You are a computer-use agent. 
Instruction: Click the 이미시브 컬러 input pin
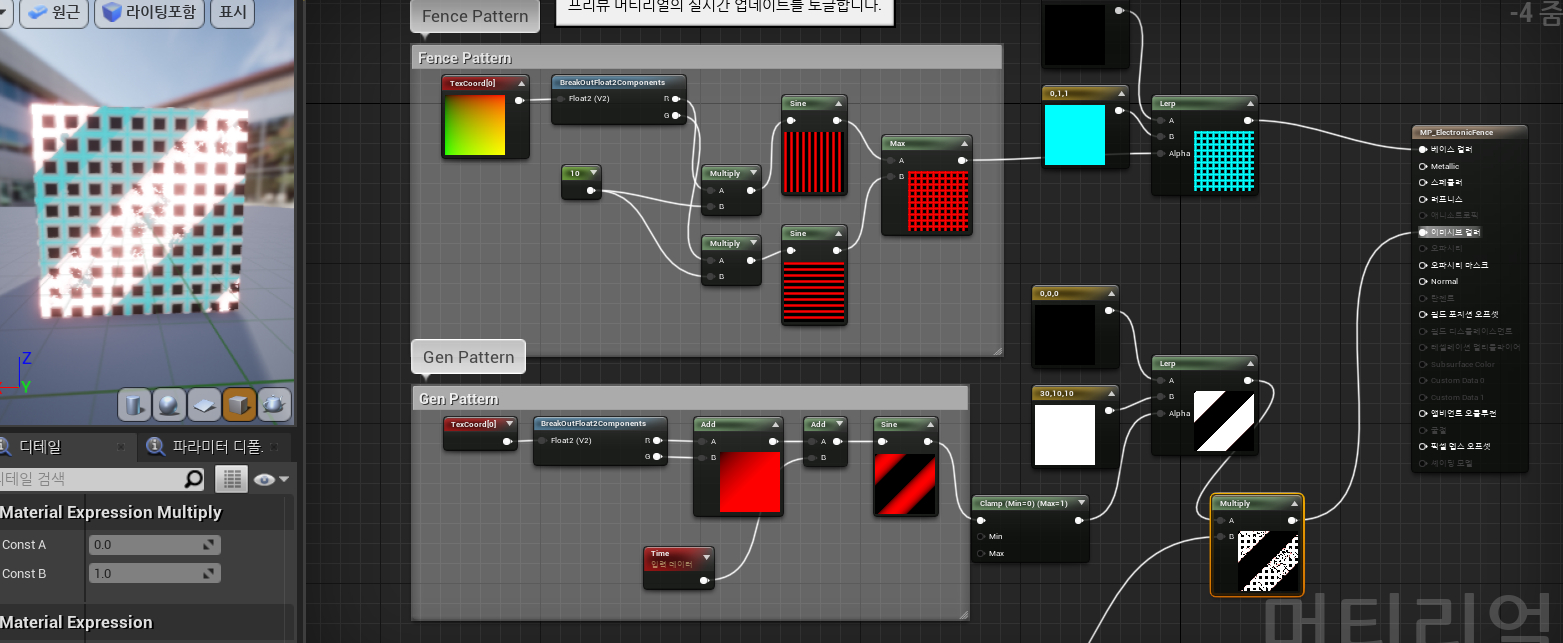[1423, 232]
